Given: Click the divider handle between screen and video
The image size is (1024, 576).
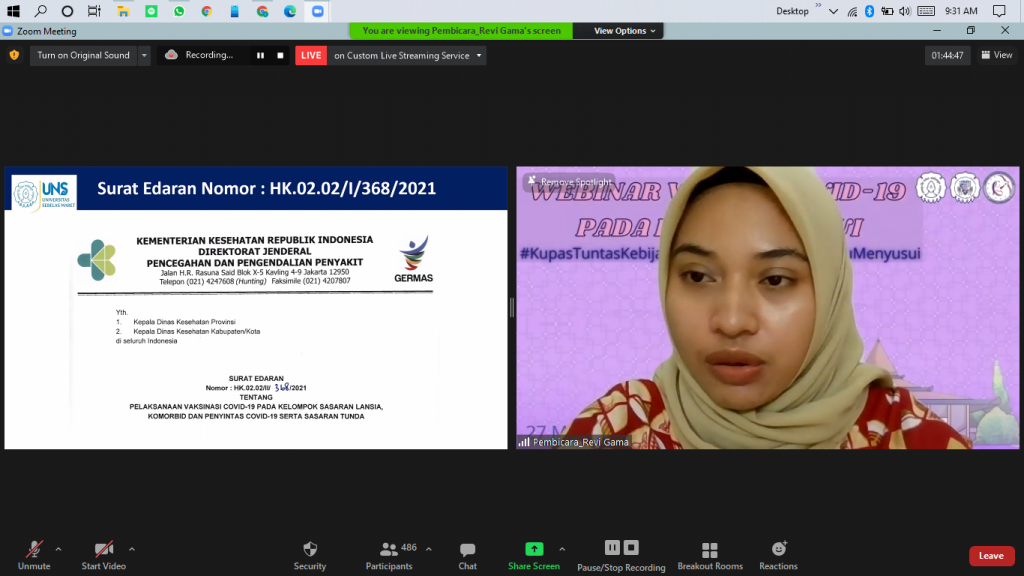Looking at the screenshot, I should point(512,308).
